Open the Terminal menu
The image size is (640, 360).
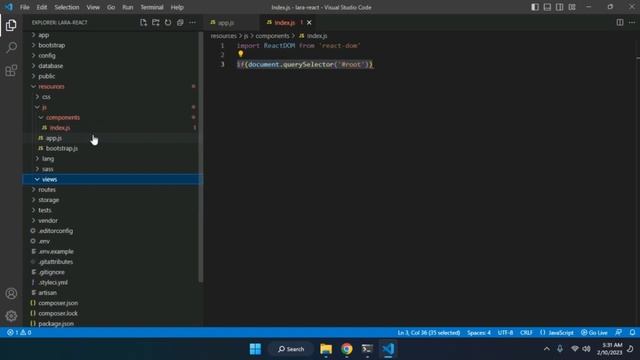pos(151,7)
